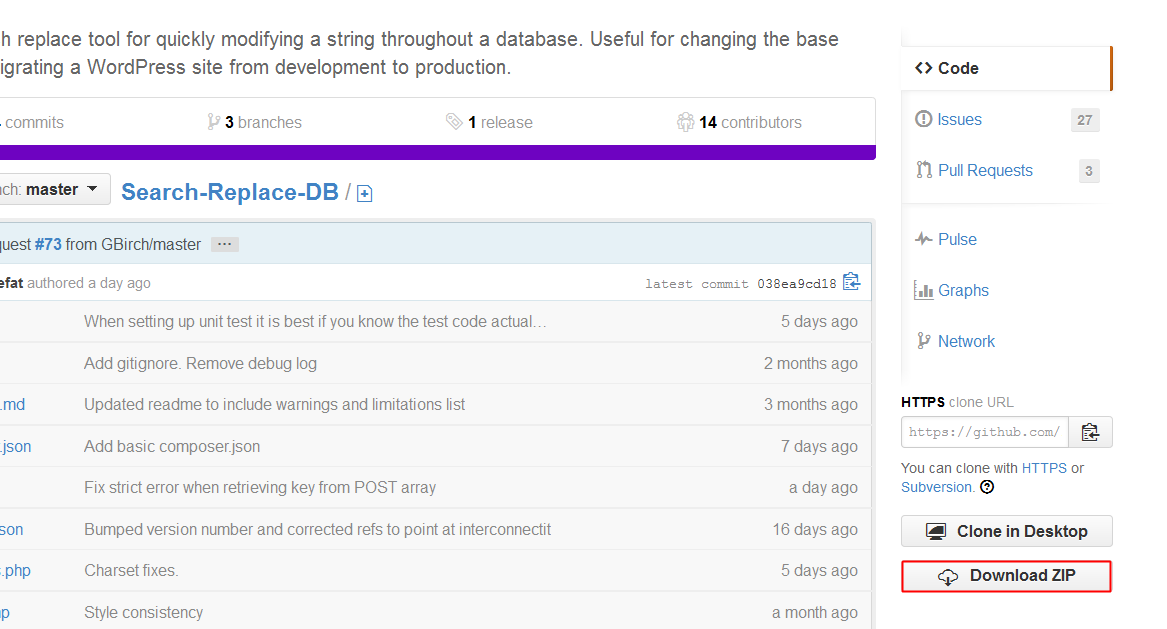Click the HTTPS clone URL field

click(x=984, y=432)
